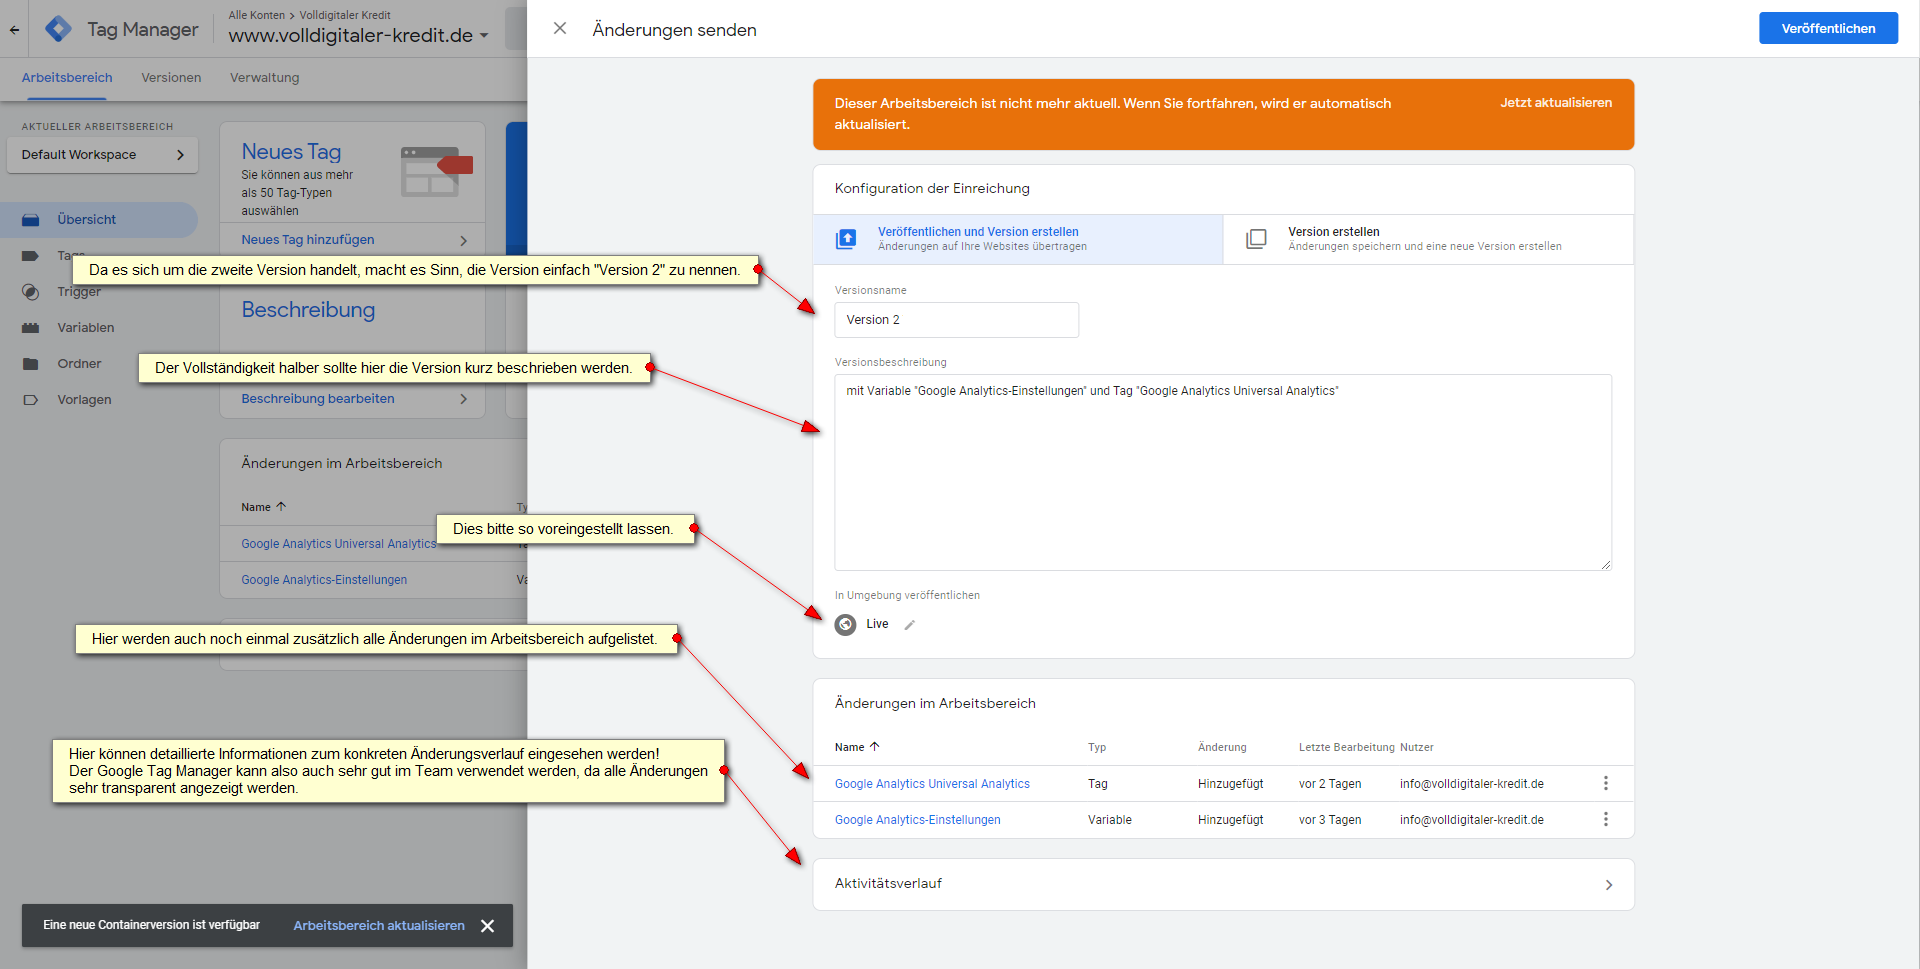Open options menu for Universal Analytics row

click(1606, 783)
